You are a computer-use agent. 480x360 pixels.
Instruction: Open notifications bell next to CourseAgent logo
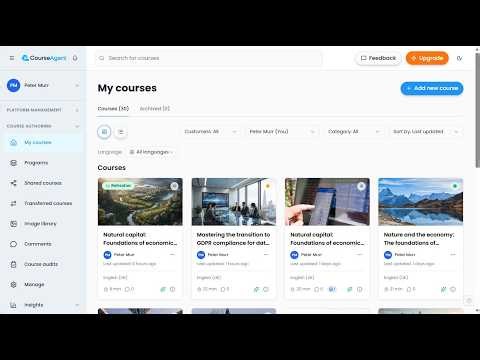pos(75,58)
